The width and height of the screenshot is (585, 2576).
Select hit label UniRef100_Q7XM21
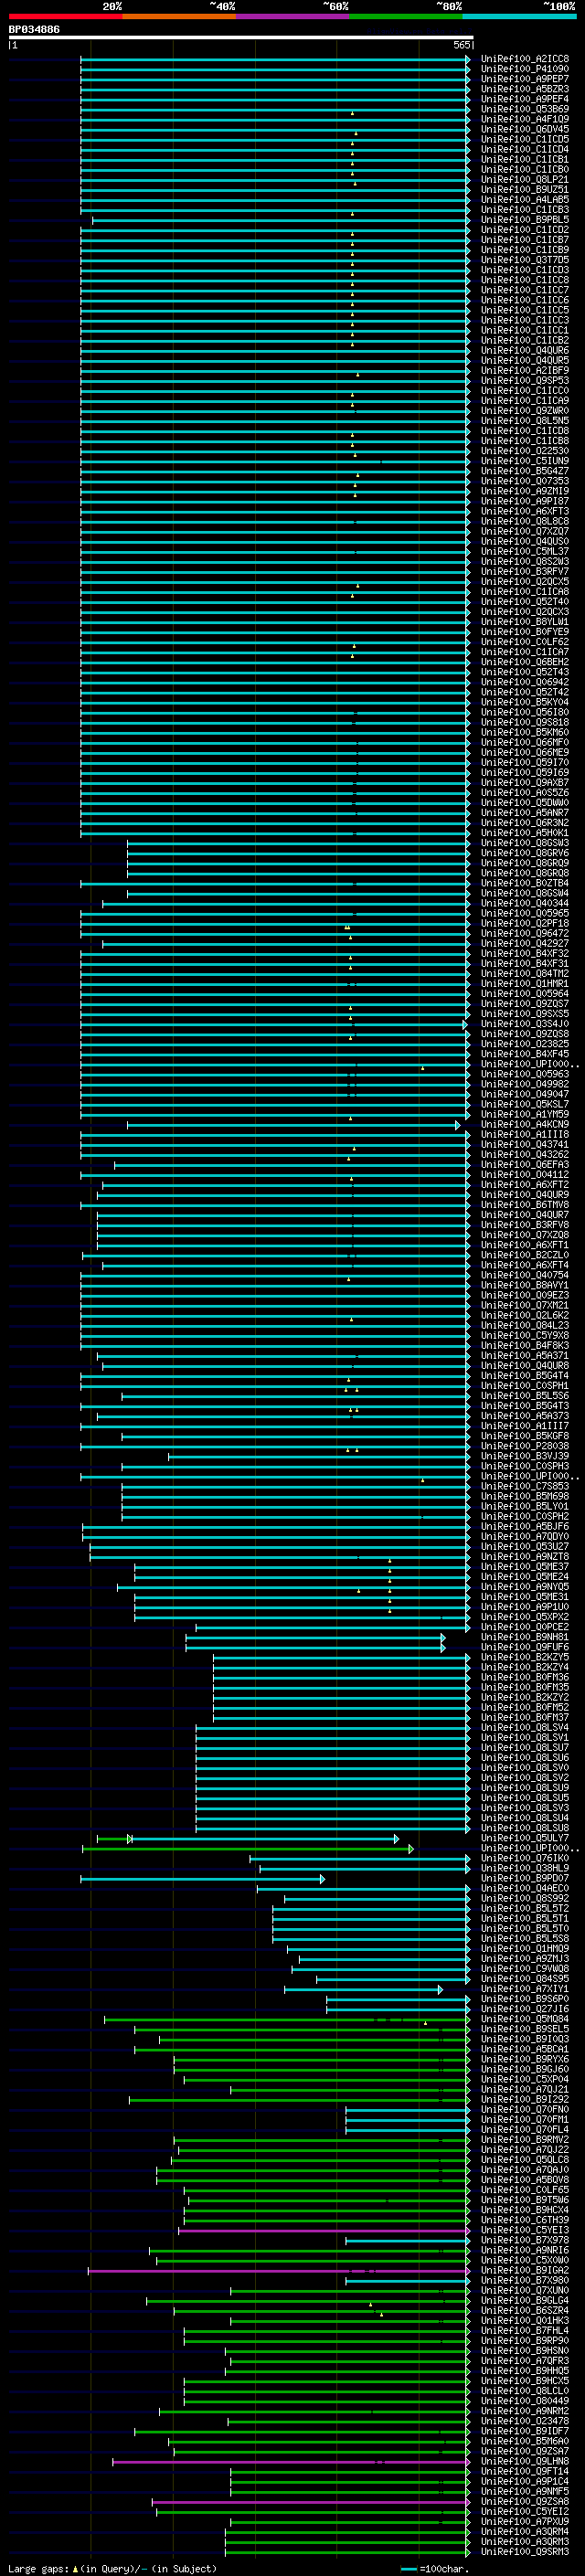coord(525,1305)
